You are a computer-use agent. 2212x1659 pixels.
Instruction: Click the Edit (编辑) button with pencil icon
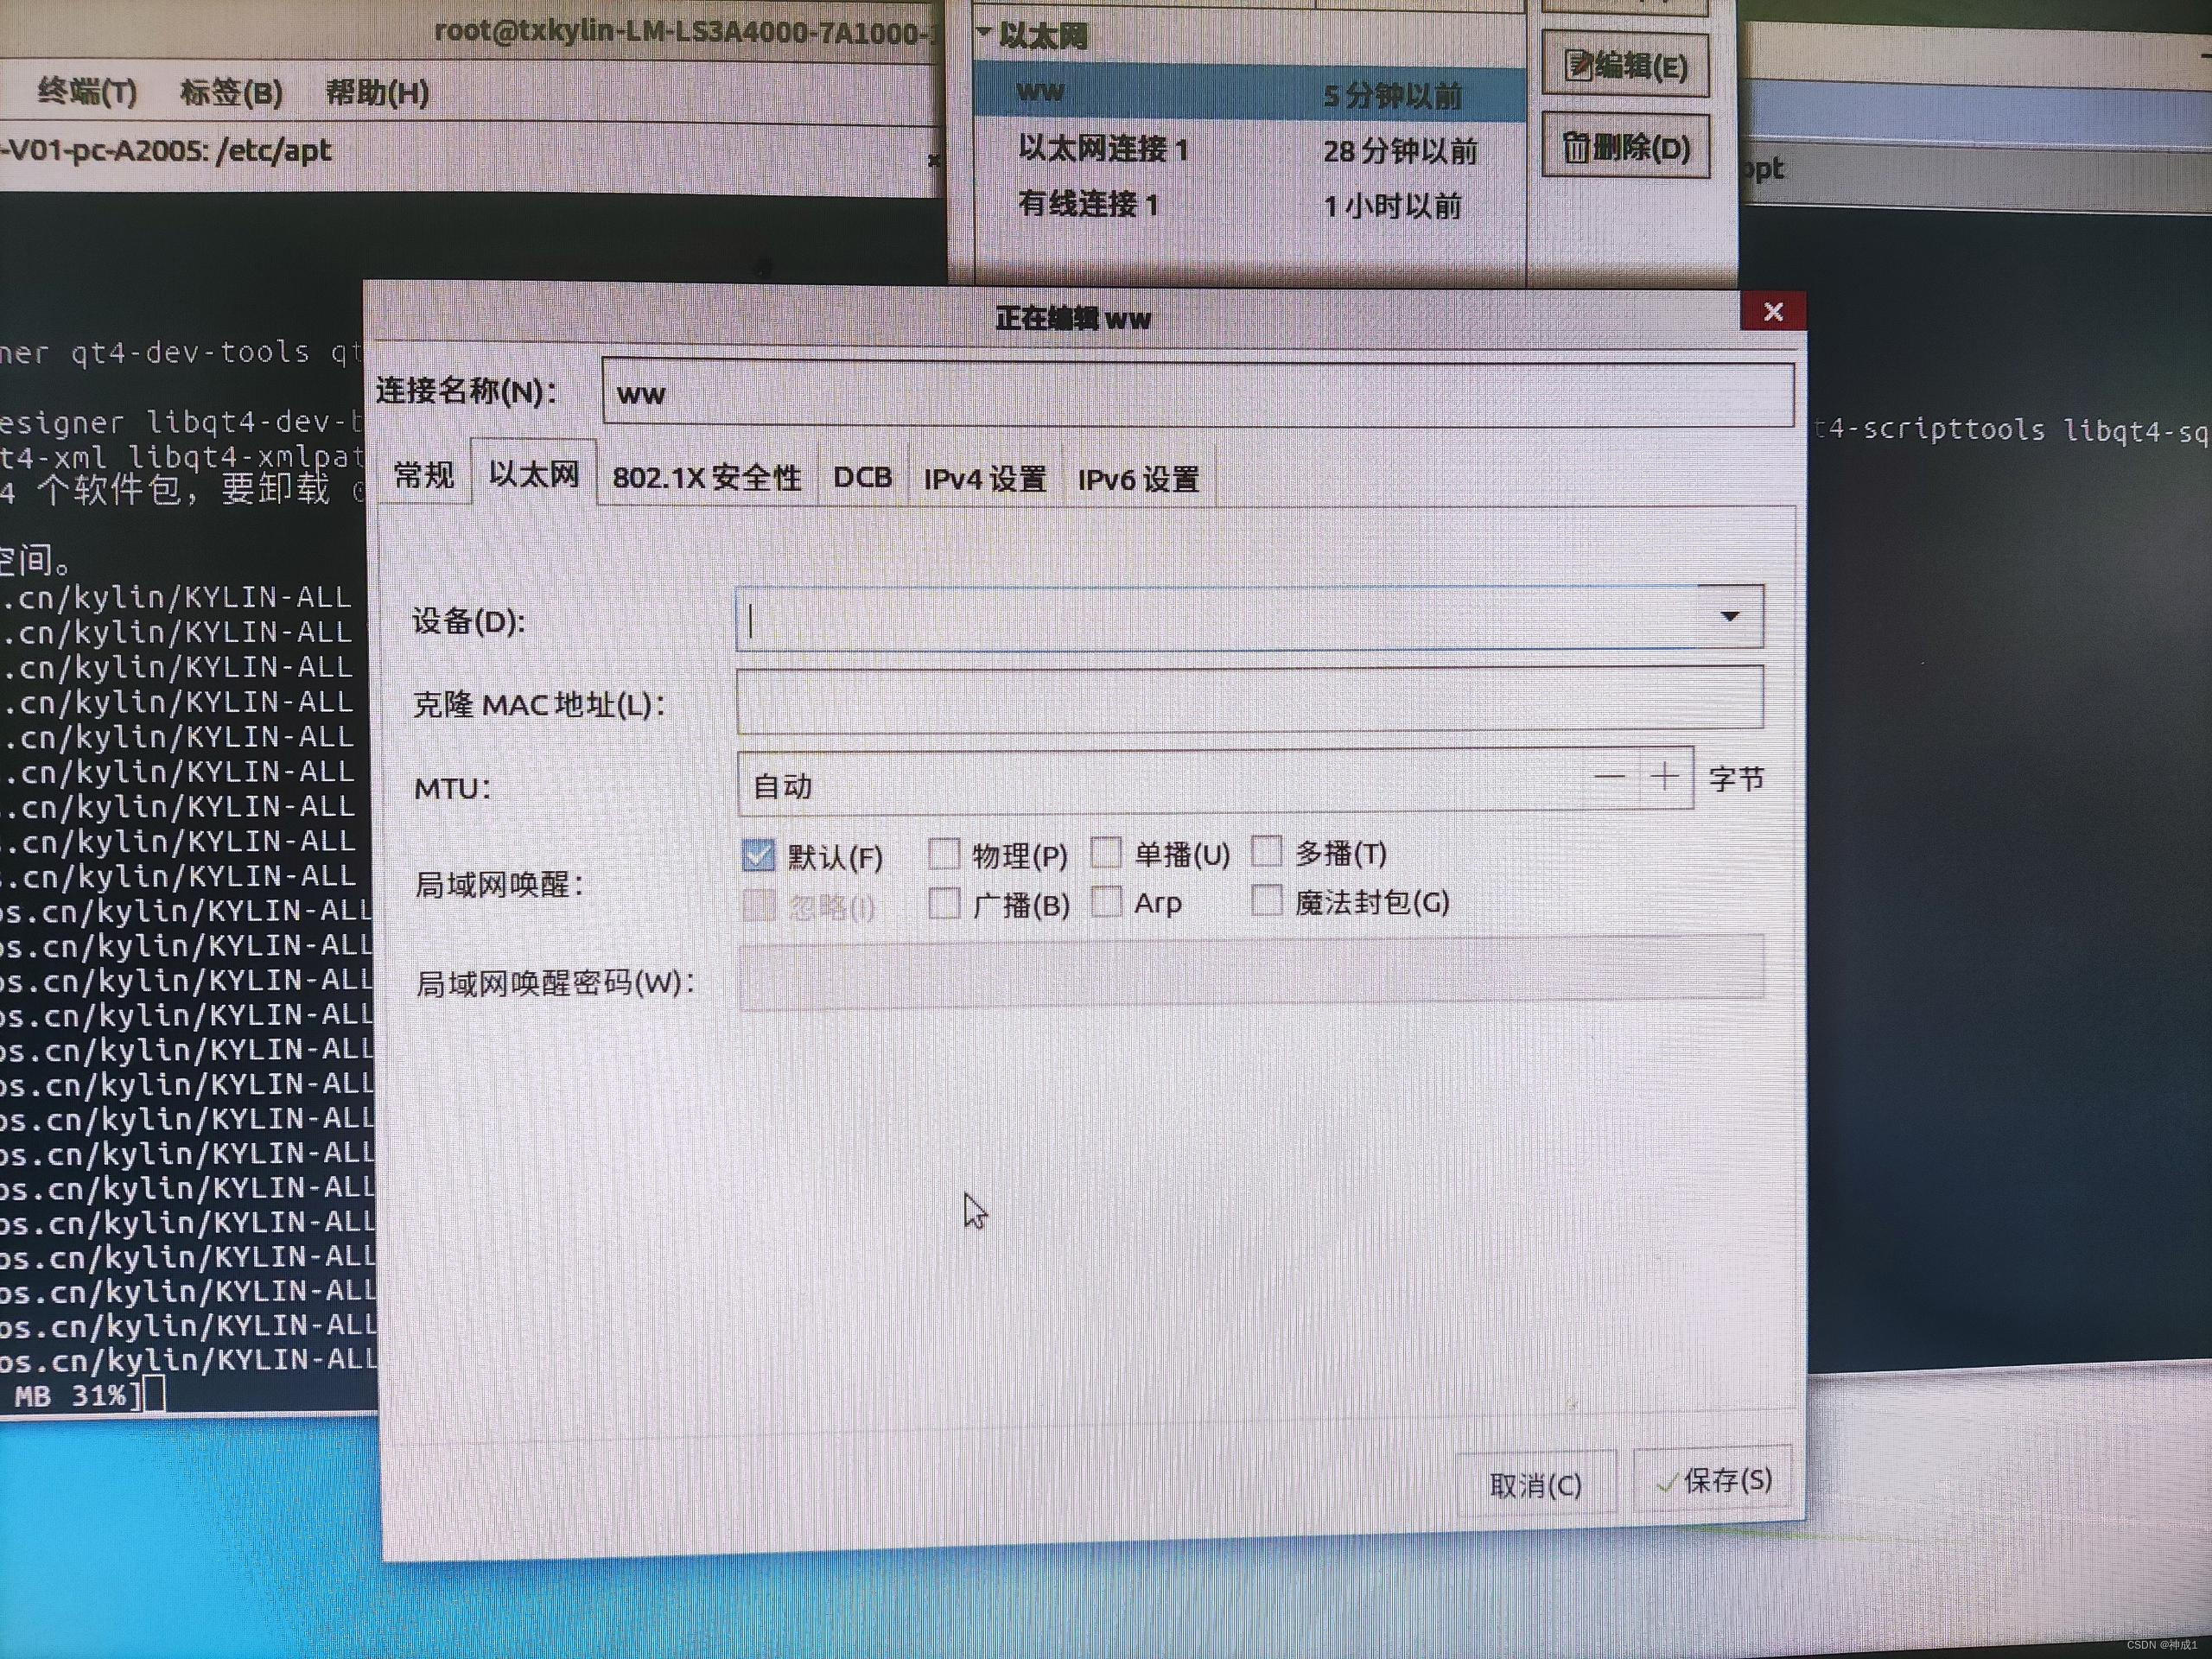[x=1625, y=66]
